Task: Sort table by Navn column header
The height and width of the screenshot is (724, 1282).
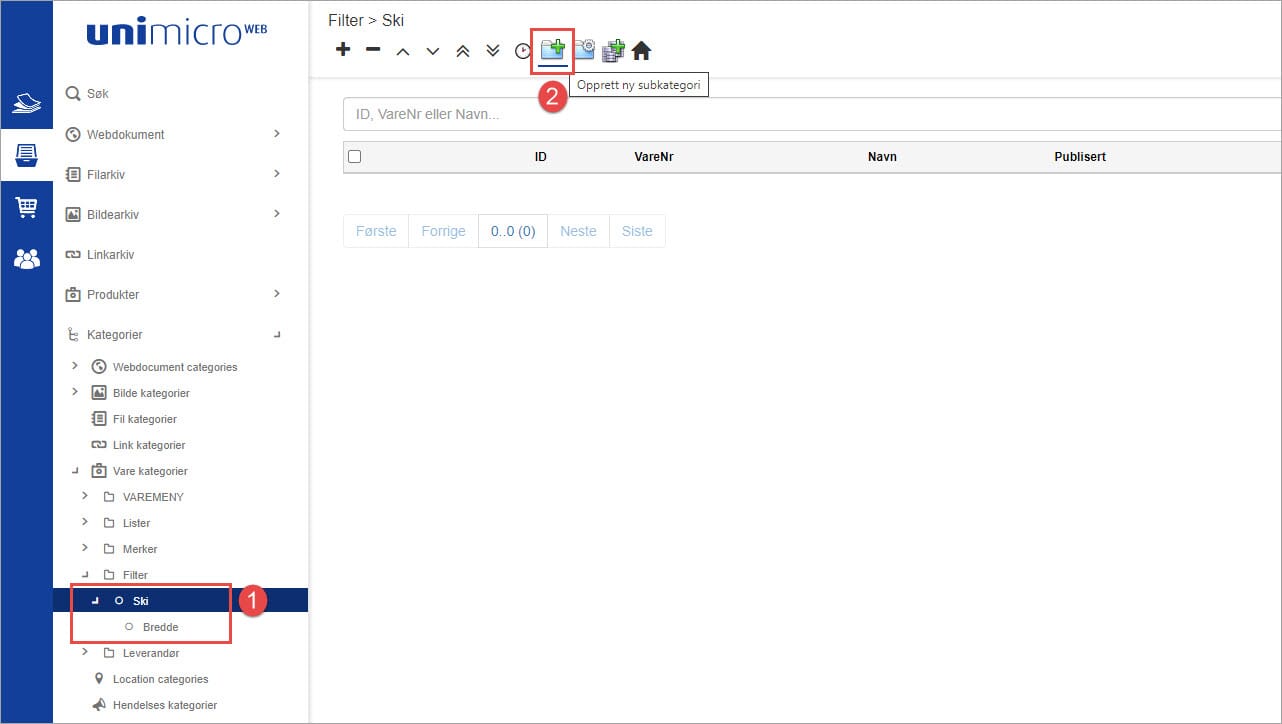Action: point(882,157)
